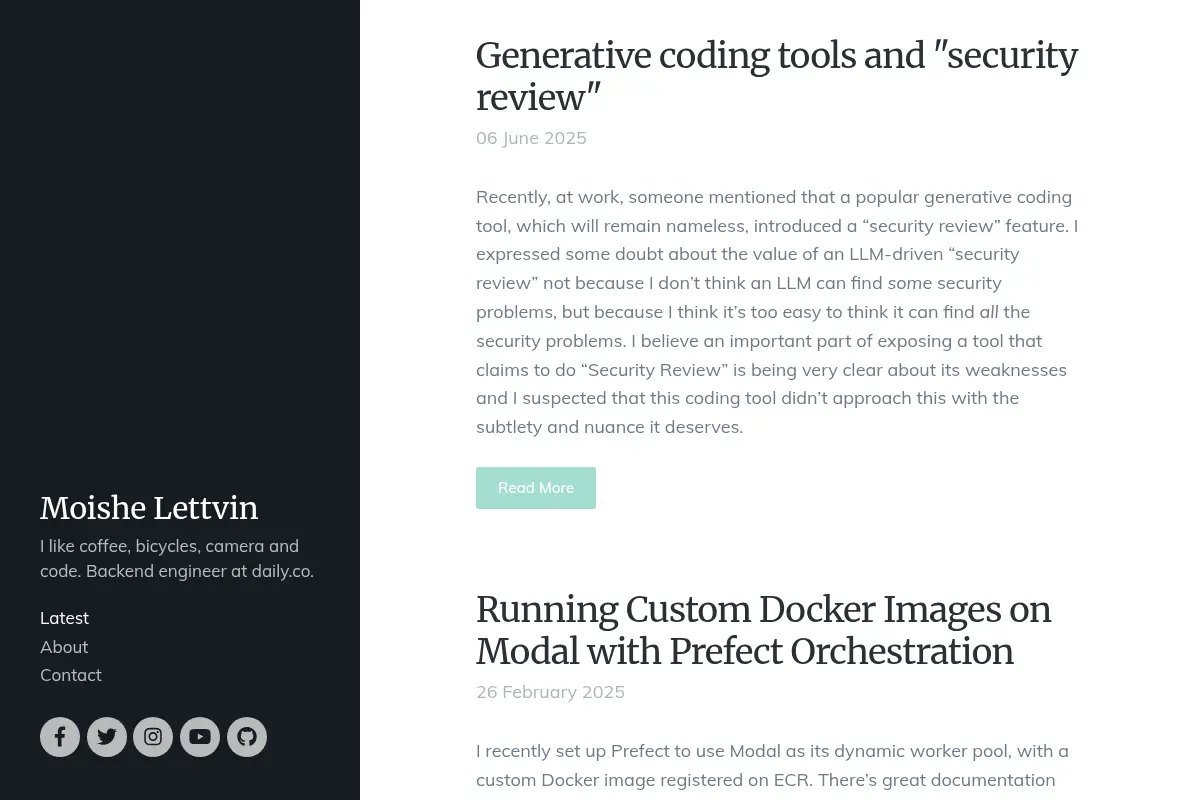This screenshot has width=1200, height=800.
Task: Open the About page link
Action: click(64, 647)
